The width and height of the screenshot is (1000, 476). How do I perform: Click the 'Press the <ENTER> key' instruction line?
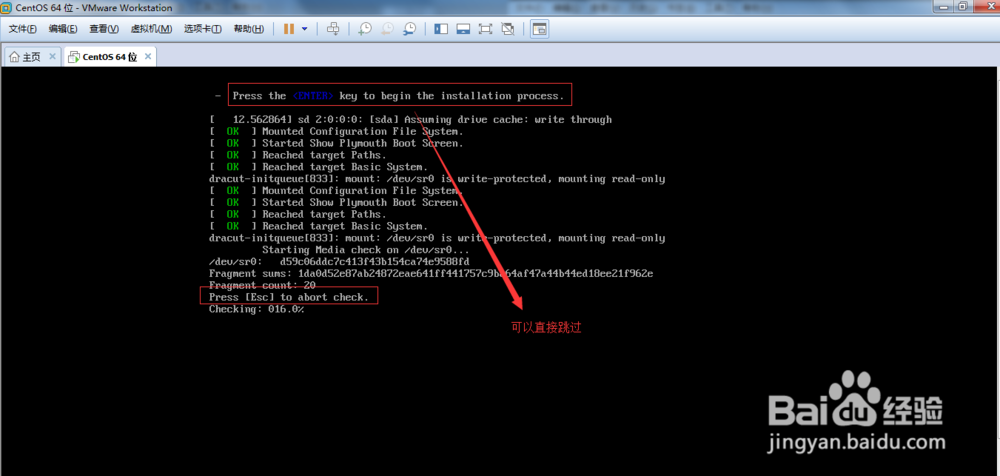pyautogui.click(x=399, y=96)
